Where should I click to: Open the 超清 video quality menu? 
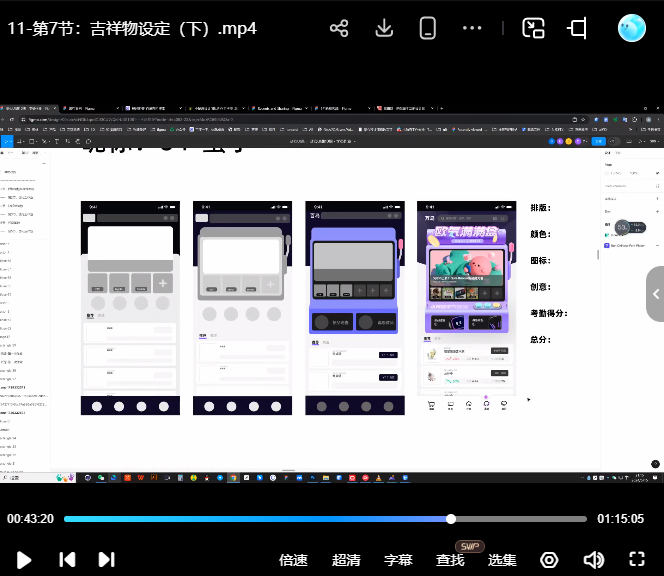[346, 560]
